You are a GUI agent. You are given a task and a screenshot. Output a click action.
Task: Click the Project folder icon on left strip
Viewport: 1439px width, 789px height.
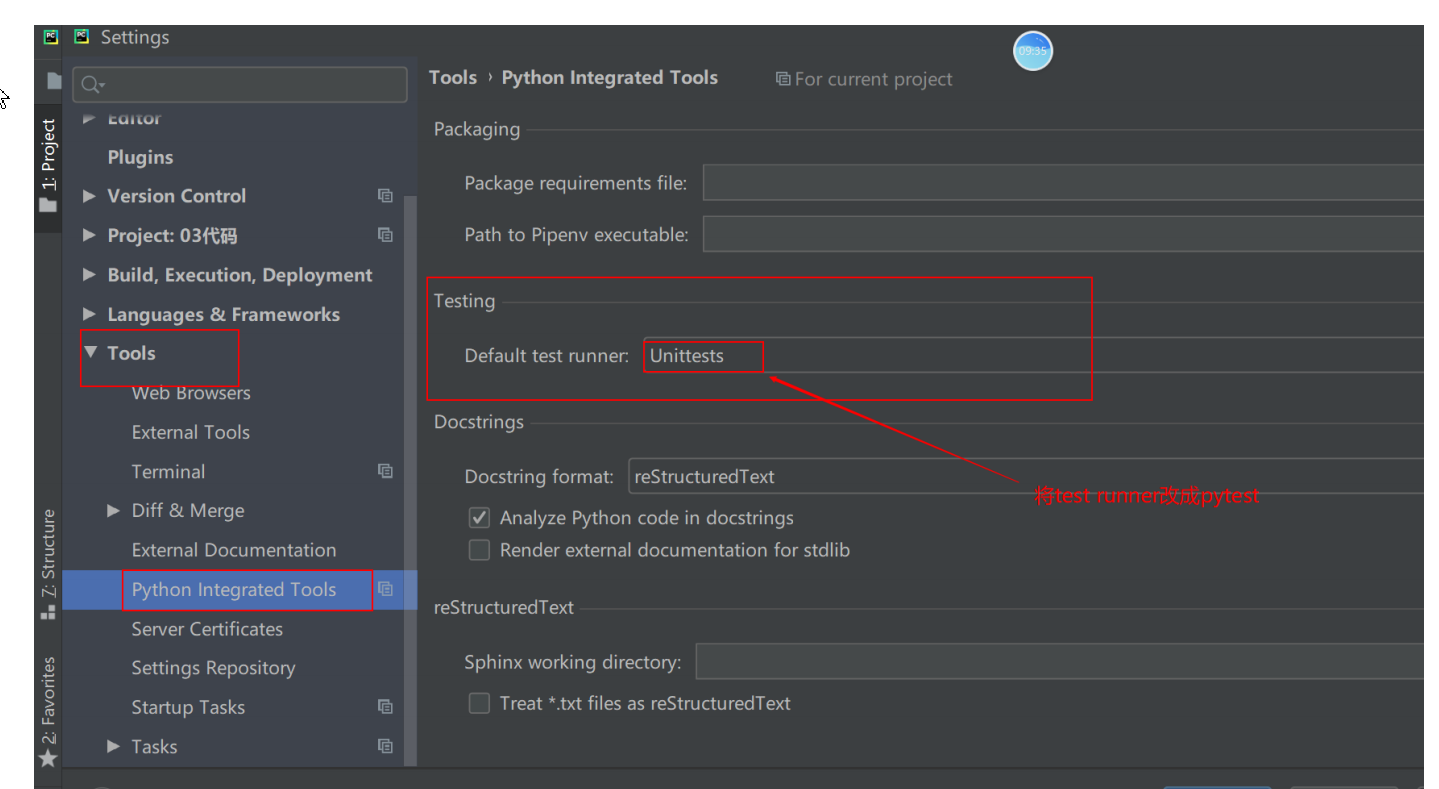(47, 205)
